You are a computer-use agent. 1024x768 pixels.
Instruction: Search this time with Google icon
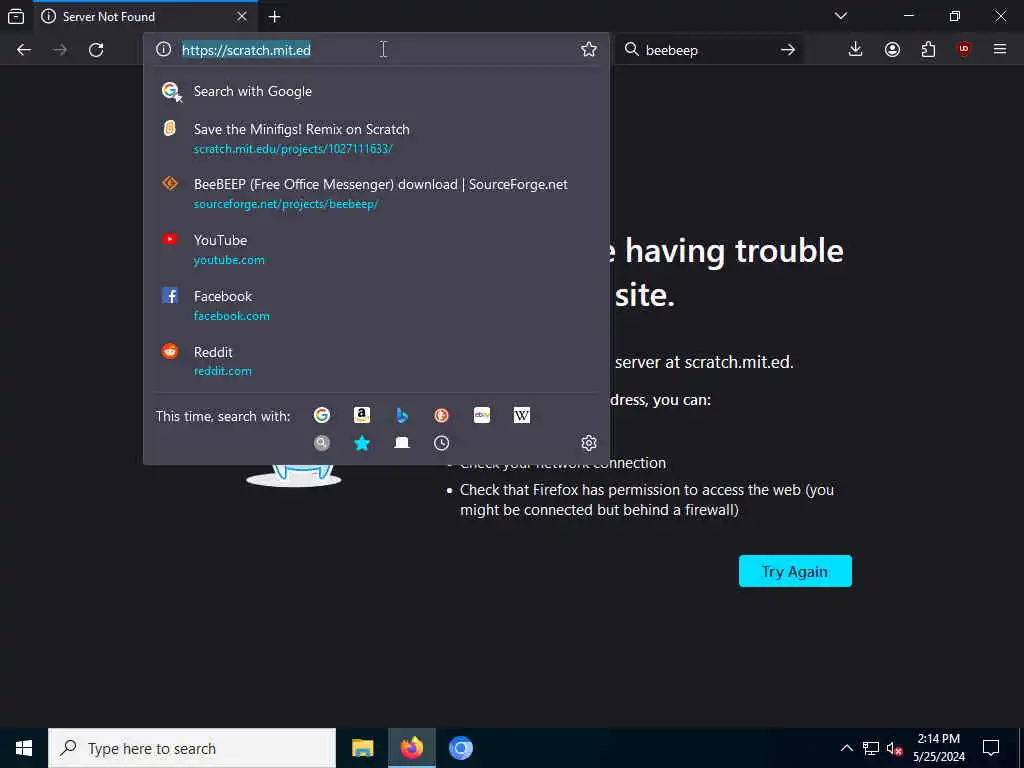(x=321, y=415)
